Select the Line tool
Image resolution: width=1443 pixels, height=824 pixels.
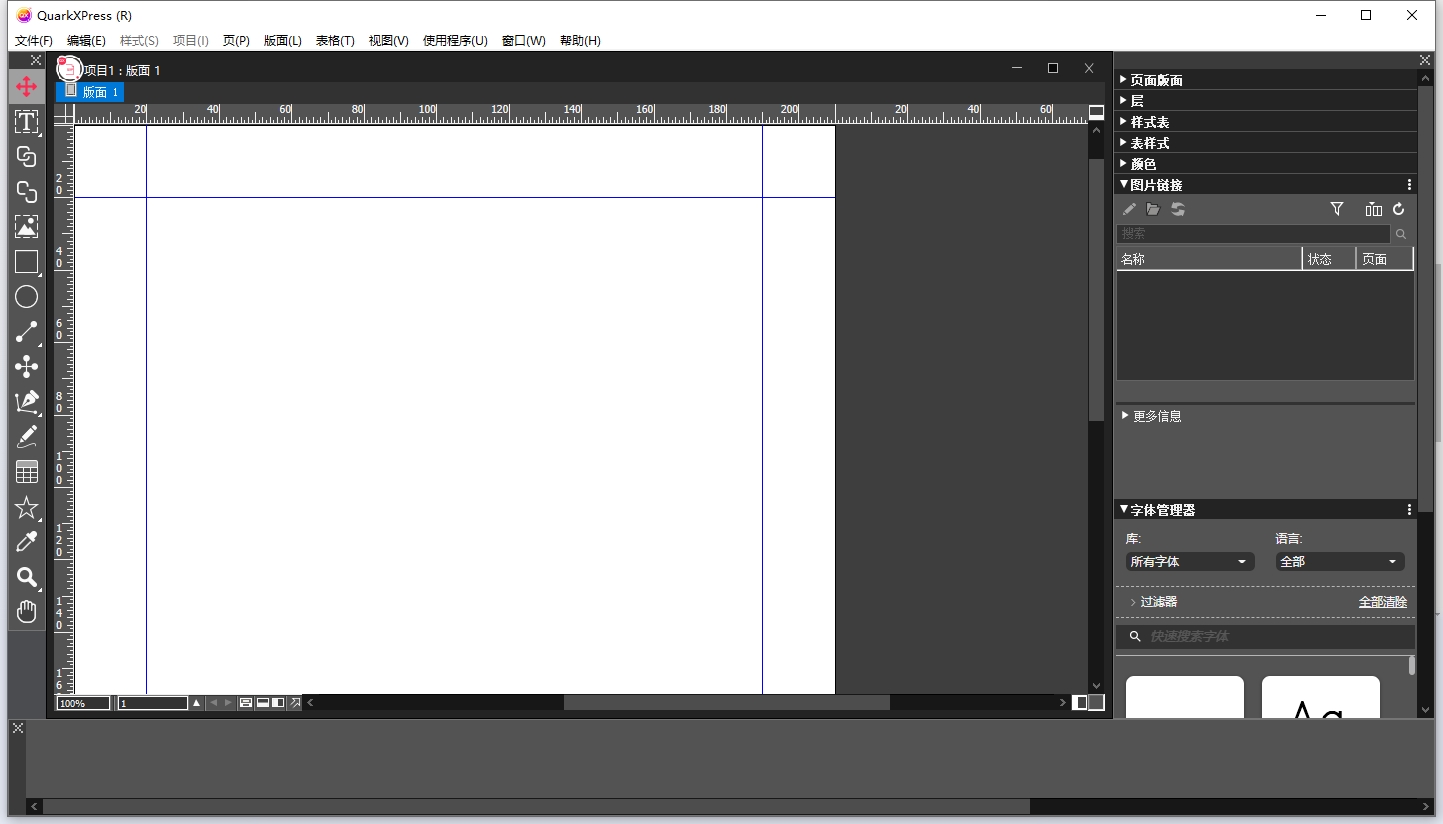[27, 332]
